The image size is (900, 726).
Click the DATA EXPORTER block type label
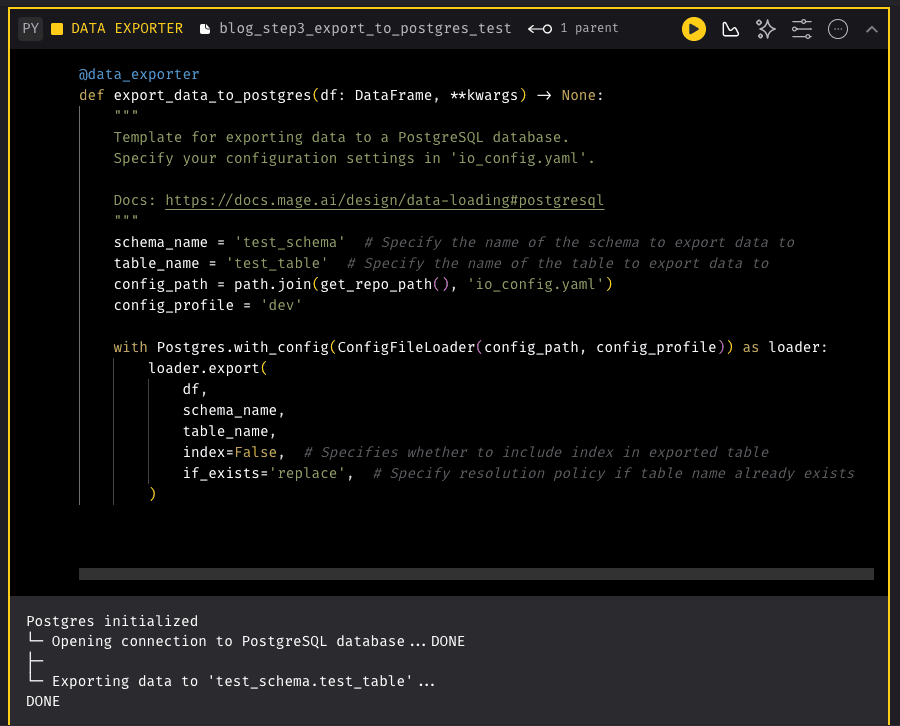[x=127, y=28]
